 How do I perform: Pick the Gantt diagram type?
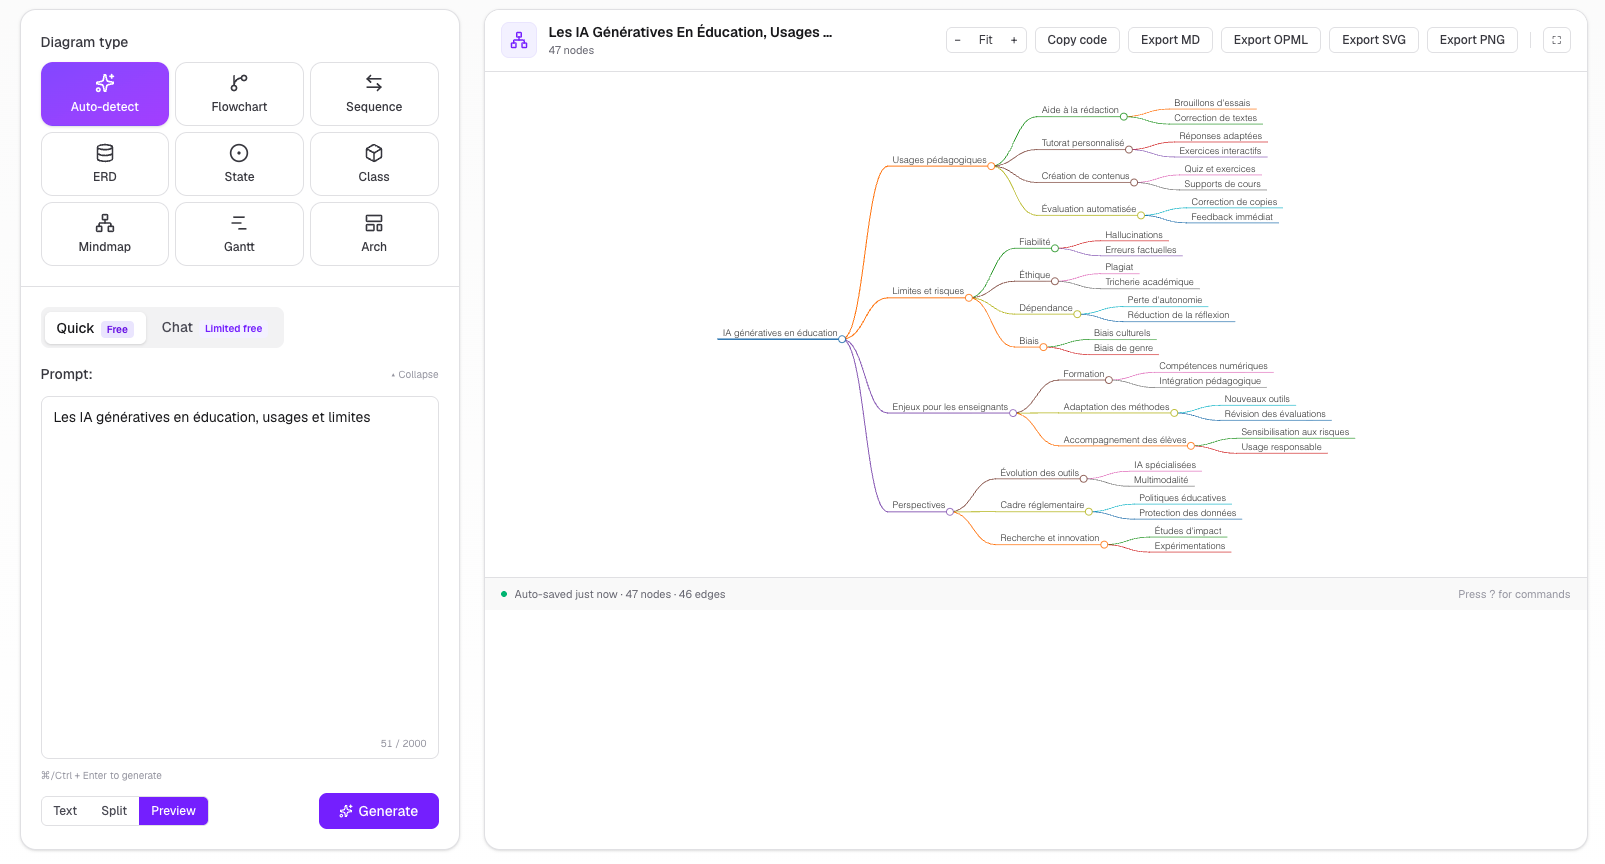pos(239,234)
